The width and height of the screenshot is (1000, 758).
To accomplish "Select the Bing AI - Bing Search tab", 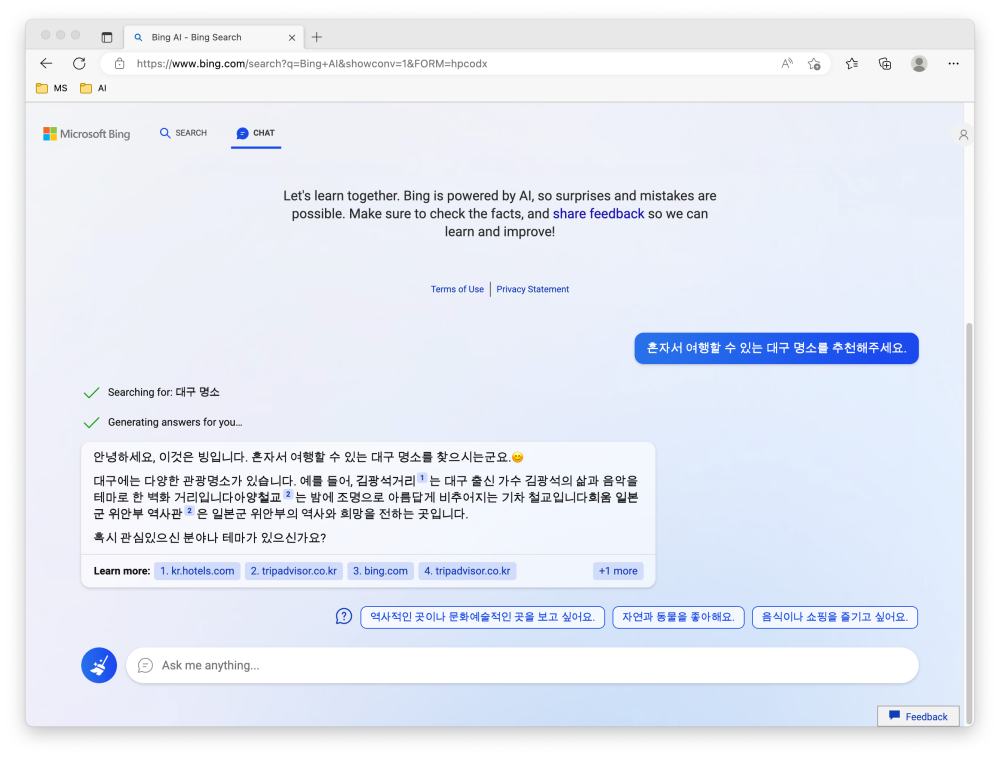I will (x=214, y=37).
